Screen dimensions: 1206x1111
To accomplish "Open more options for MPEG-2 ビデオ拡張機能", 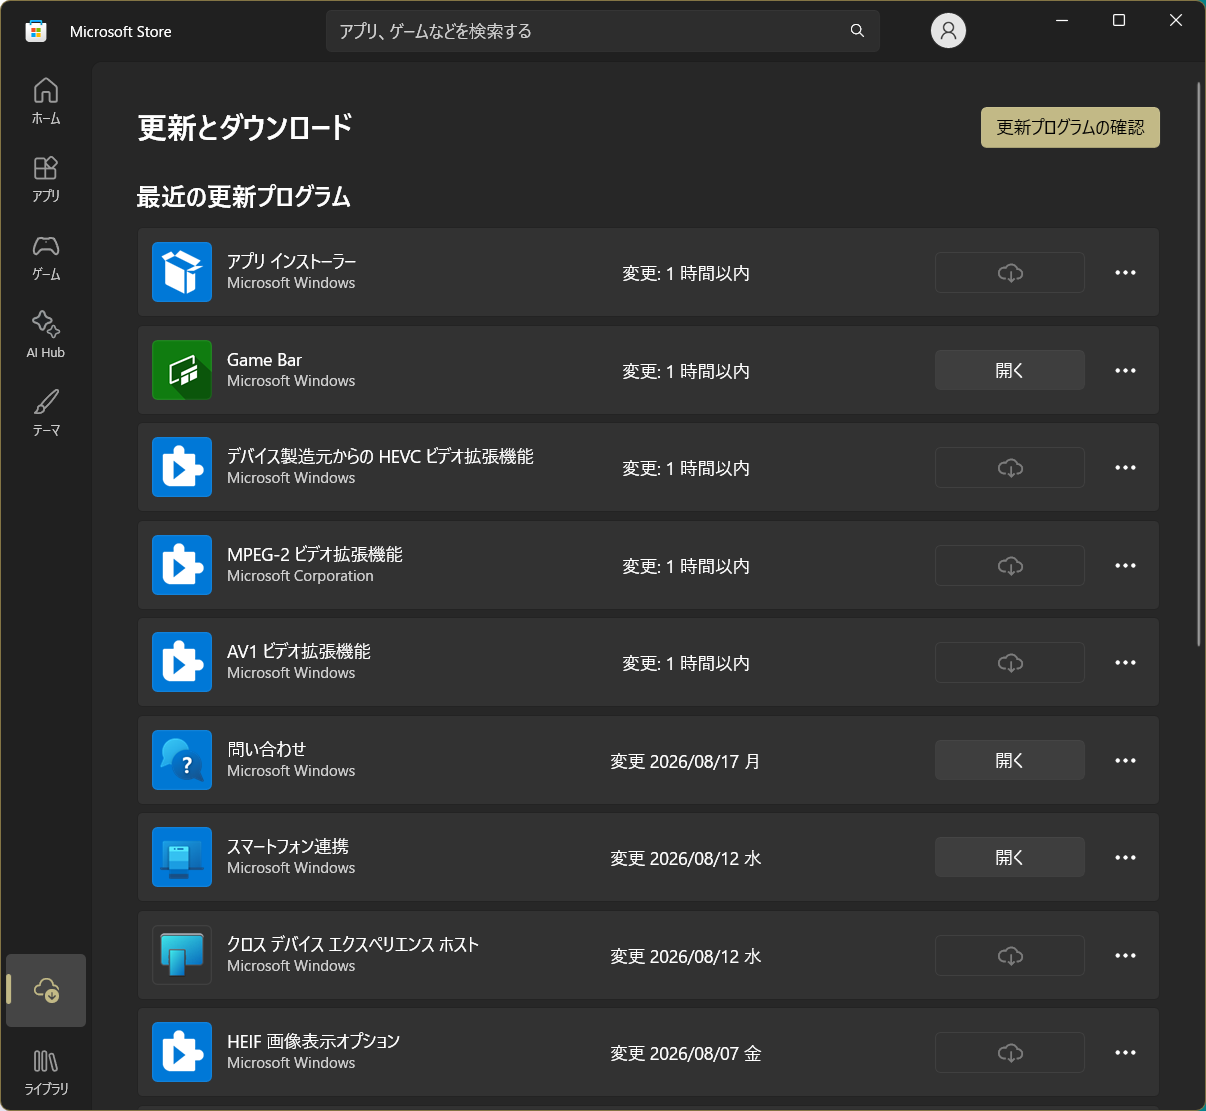I will [1125, 565].
